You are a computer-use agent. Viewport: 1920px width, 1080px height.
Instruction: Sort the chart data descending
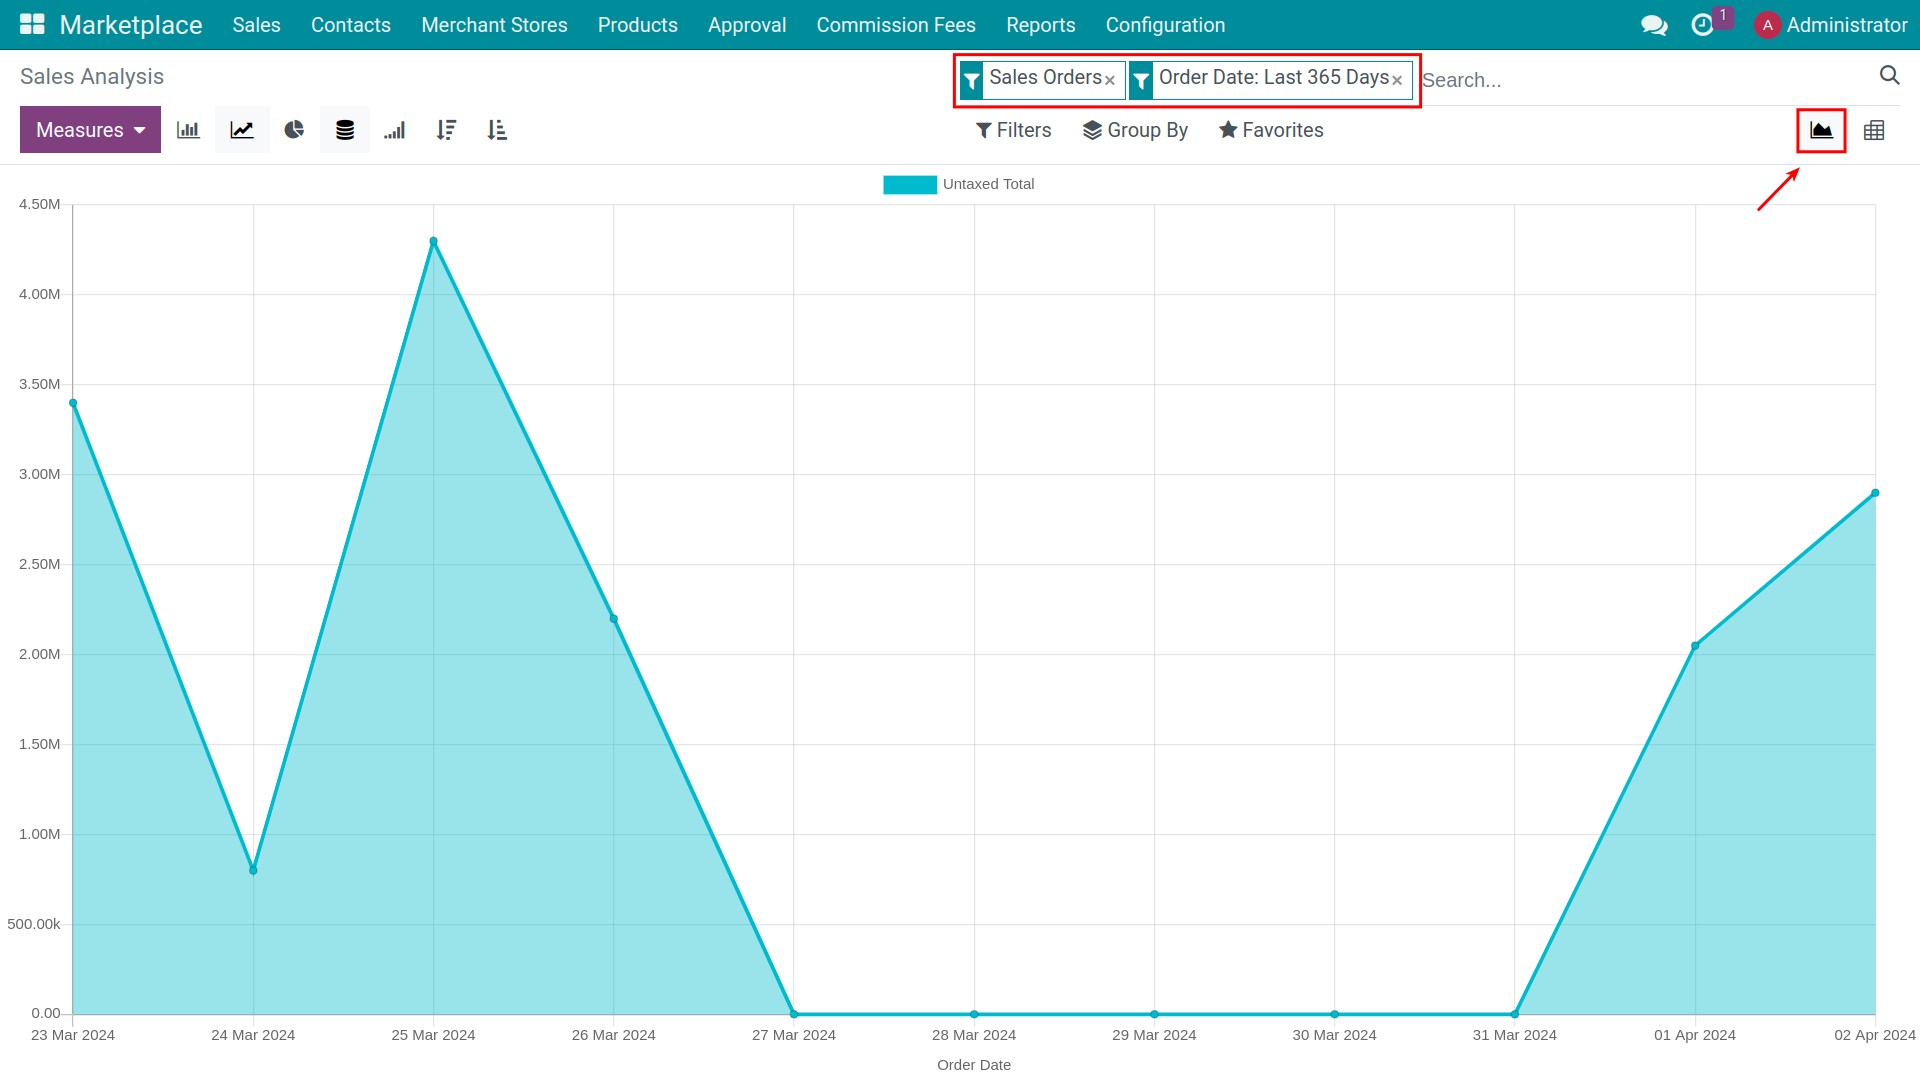446,130
